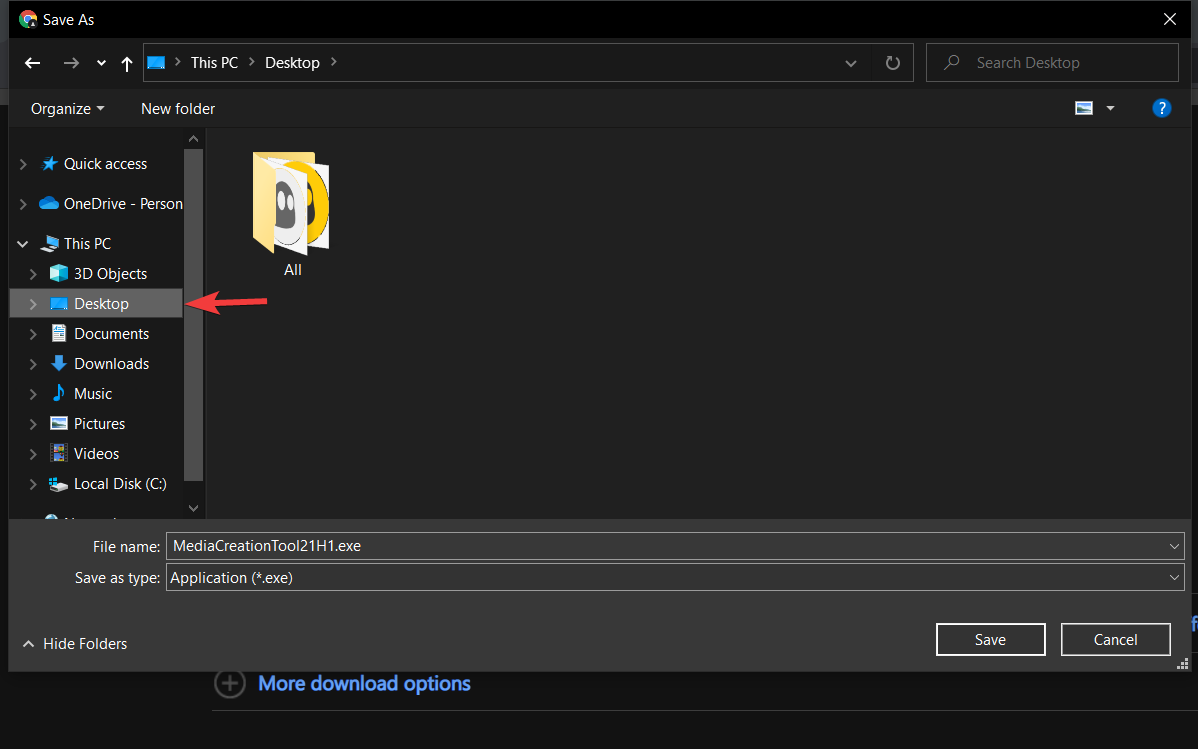
Task: Click the PC icon in address bar
Action: tap(156, 63)
